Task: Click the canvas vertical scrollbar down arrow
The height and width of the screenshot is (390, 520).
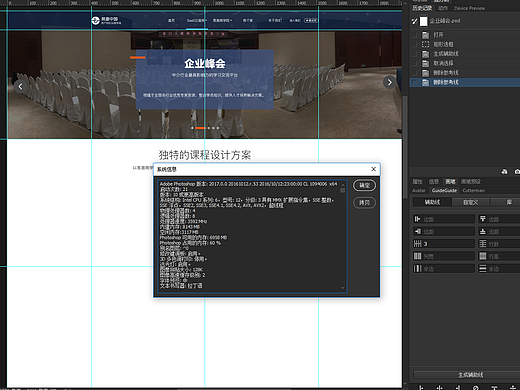Action: (405, 384)
